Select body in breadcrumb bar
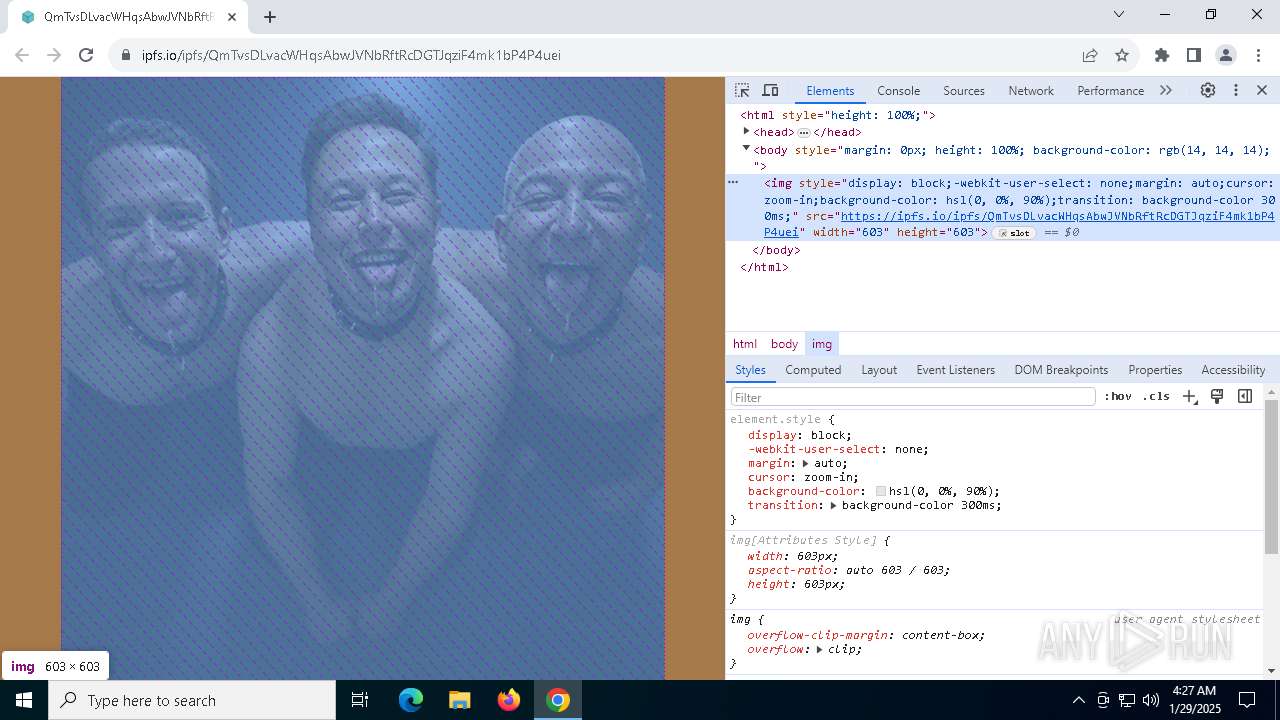The width and height of the screenshot is (1280, 720). 784,344
